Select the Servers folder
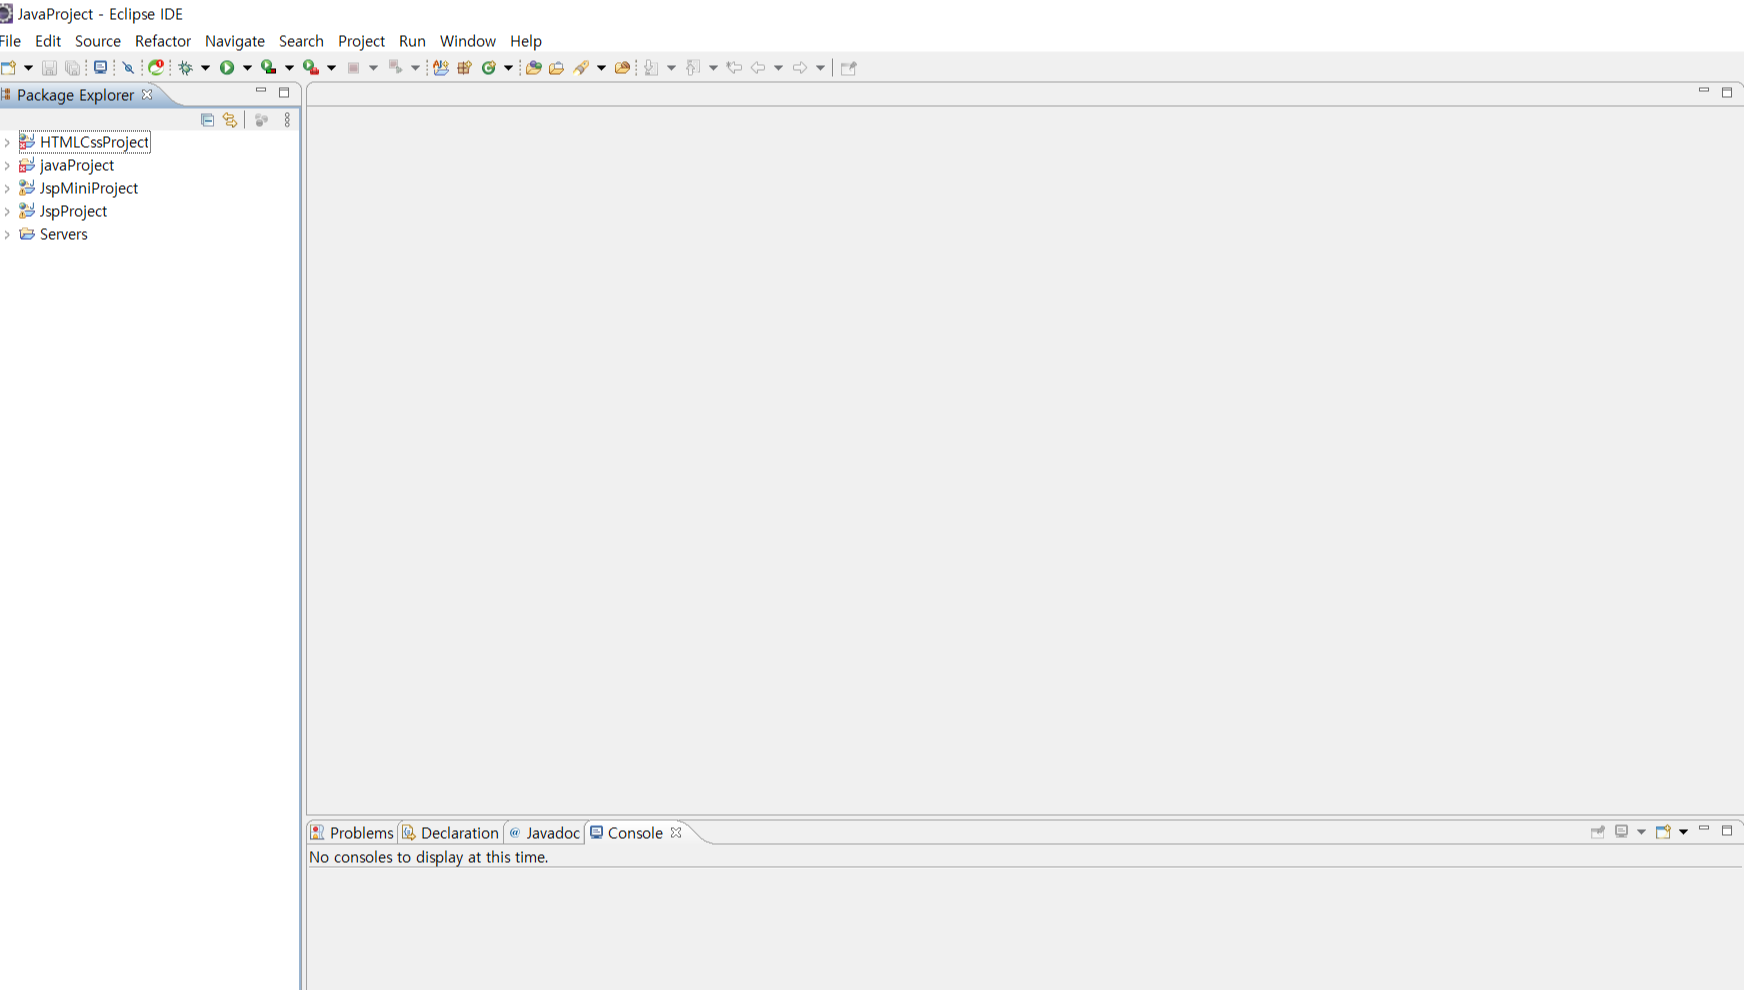The image size is (1744, 990). coord(63,234)
